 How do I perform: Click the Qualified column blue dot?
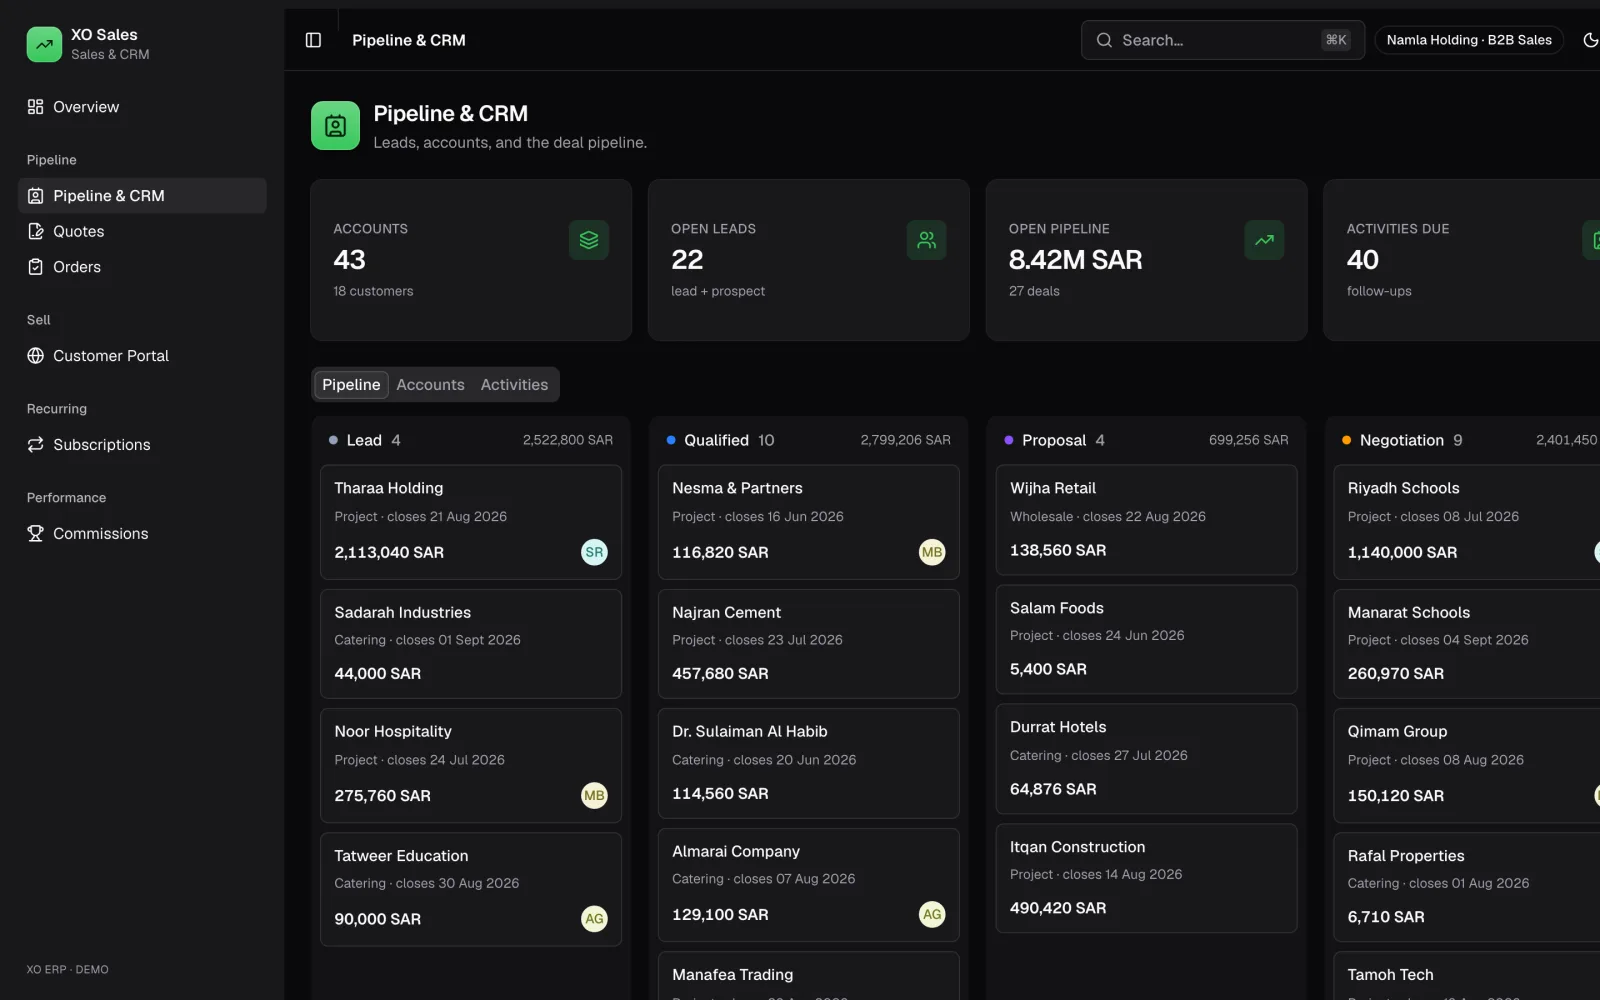tap(671, 440)
